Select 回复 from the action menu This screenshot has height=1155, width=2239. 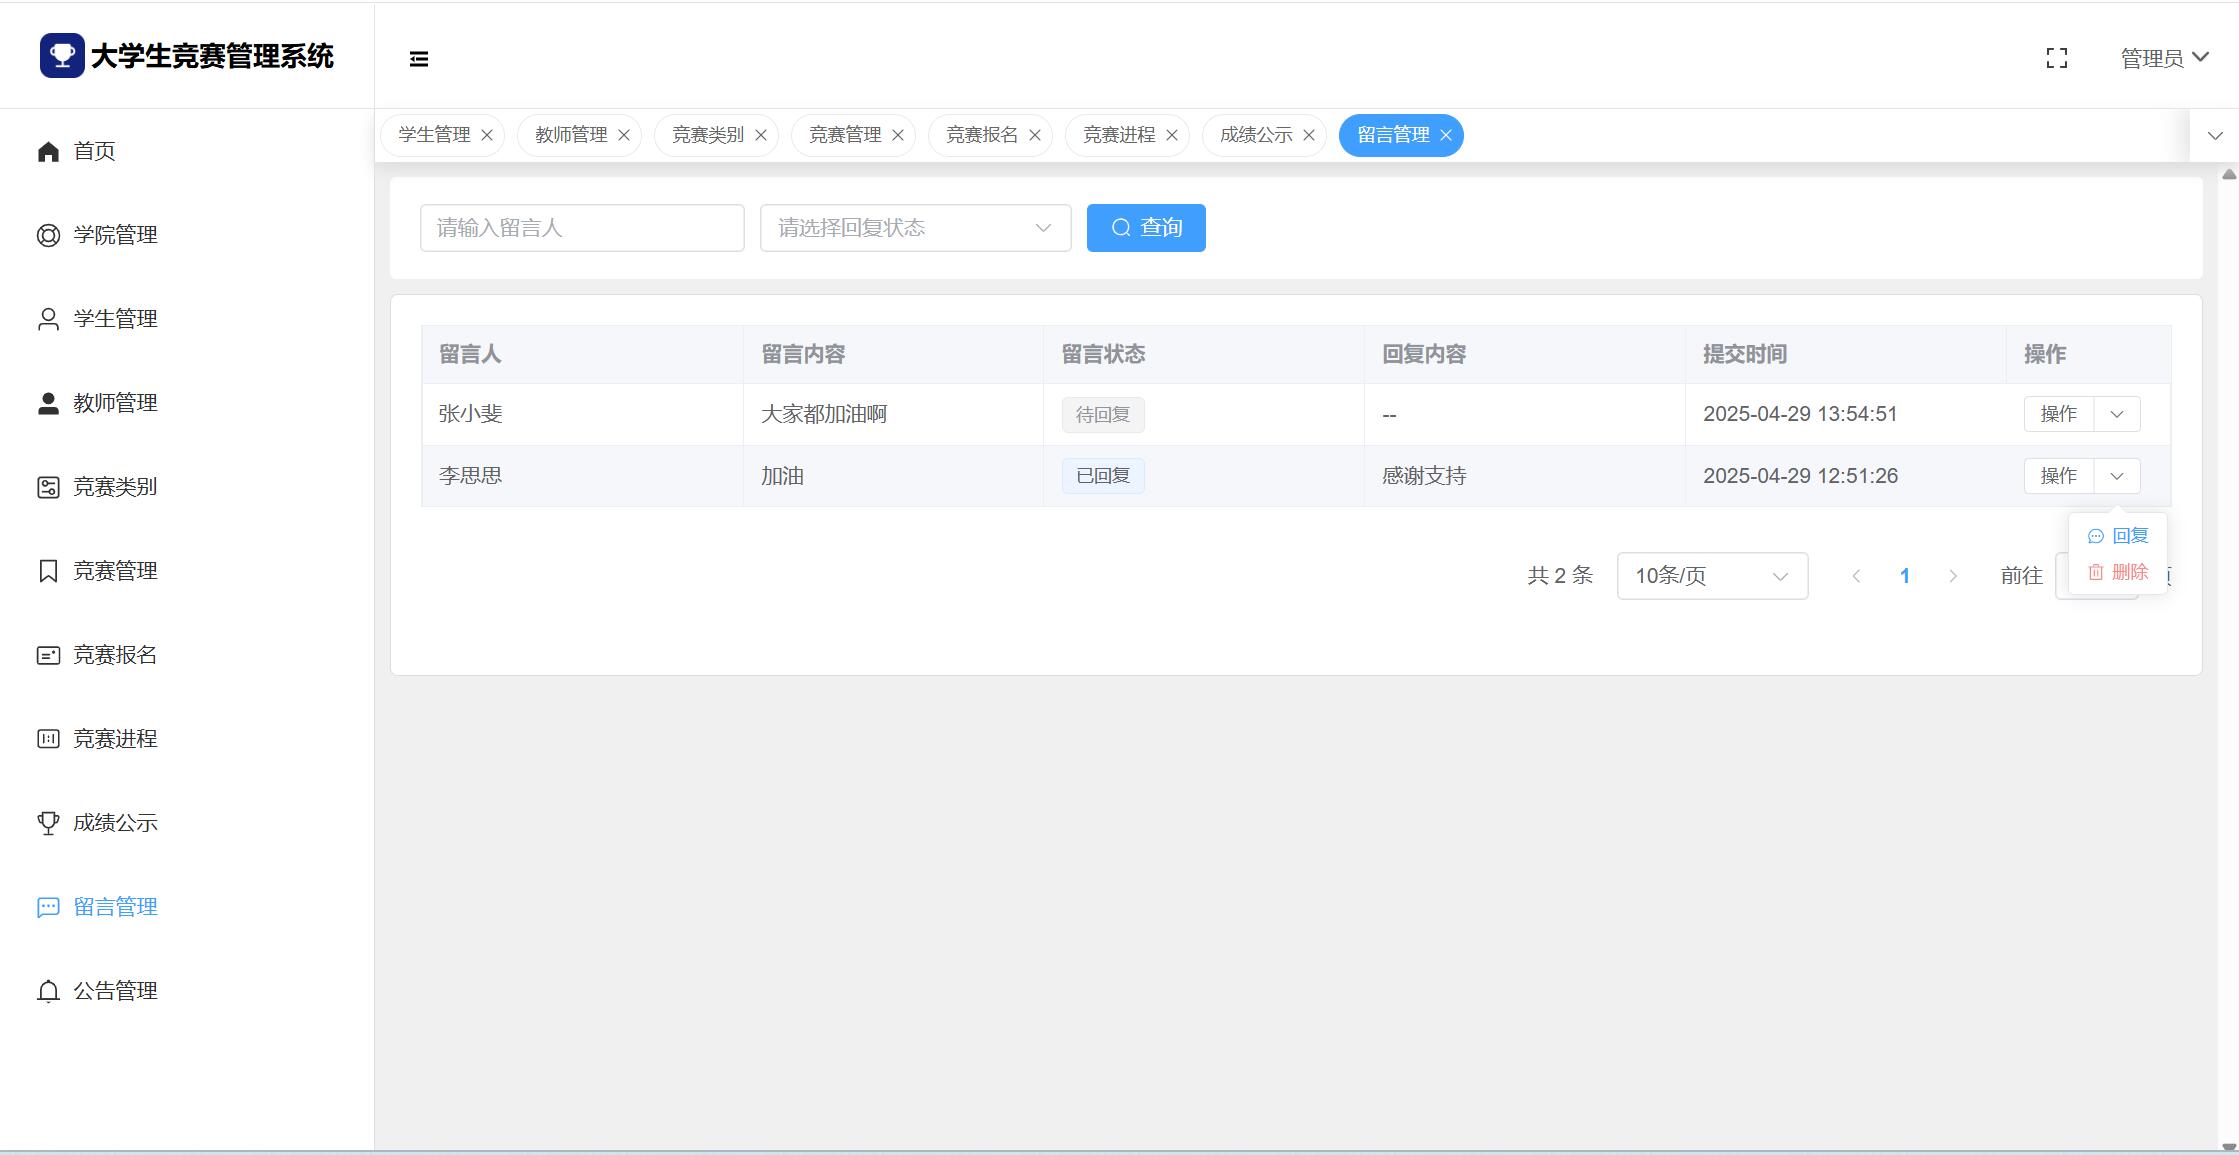(2119, 536)
